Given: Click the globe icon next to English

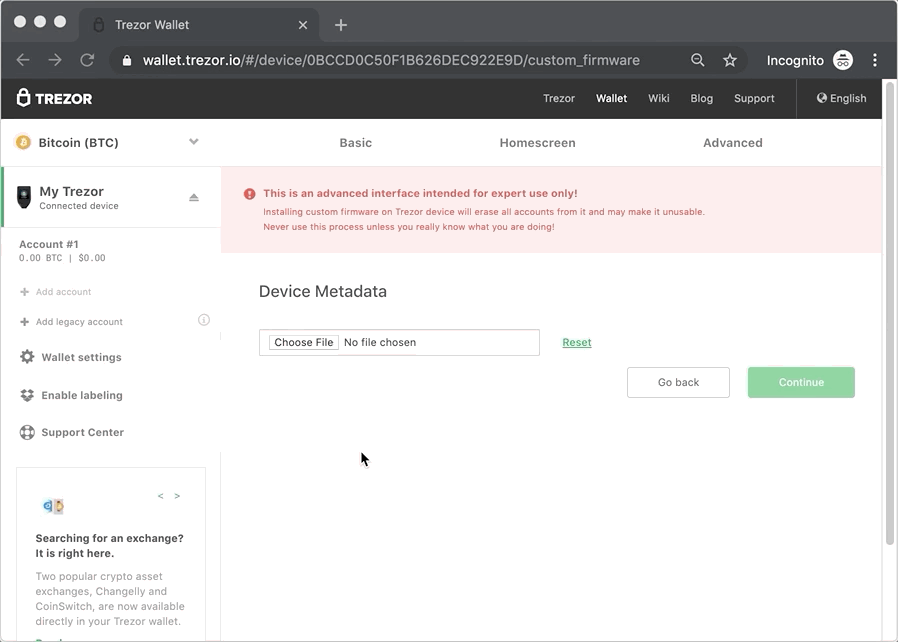Looking at the screenshot, I should (822, 98).
